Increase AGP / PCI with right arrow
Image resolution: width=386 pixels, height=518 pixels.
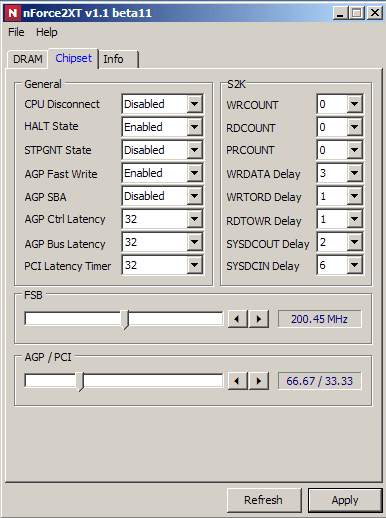coord(259,381)
